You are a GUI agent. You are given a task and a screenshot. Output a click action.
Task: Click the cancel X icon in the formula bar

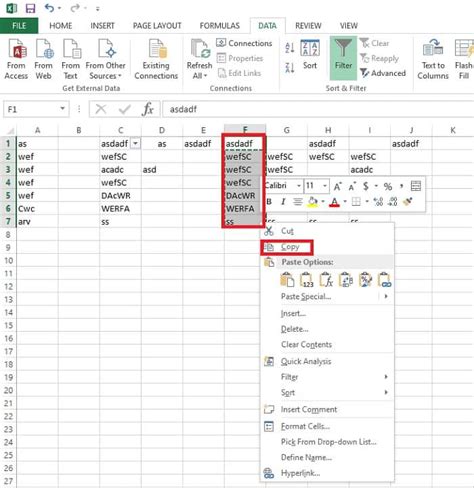101,109
